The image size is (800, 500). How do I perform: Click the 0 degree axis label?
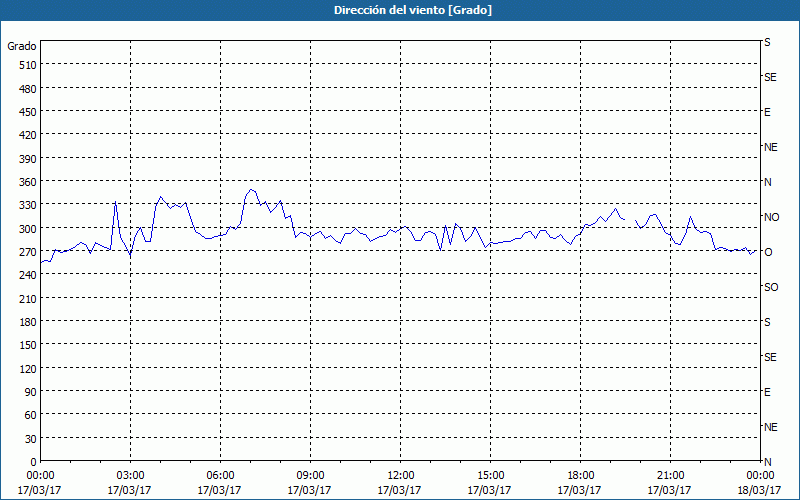point(34,462)
